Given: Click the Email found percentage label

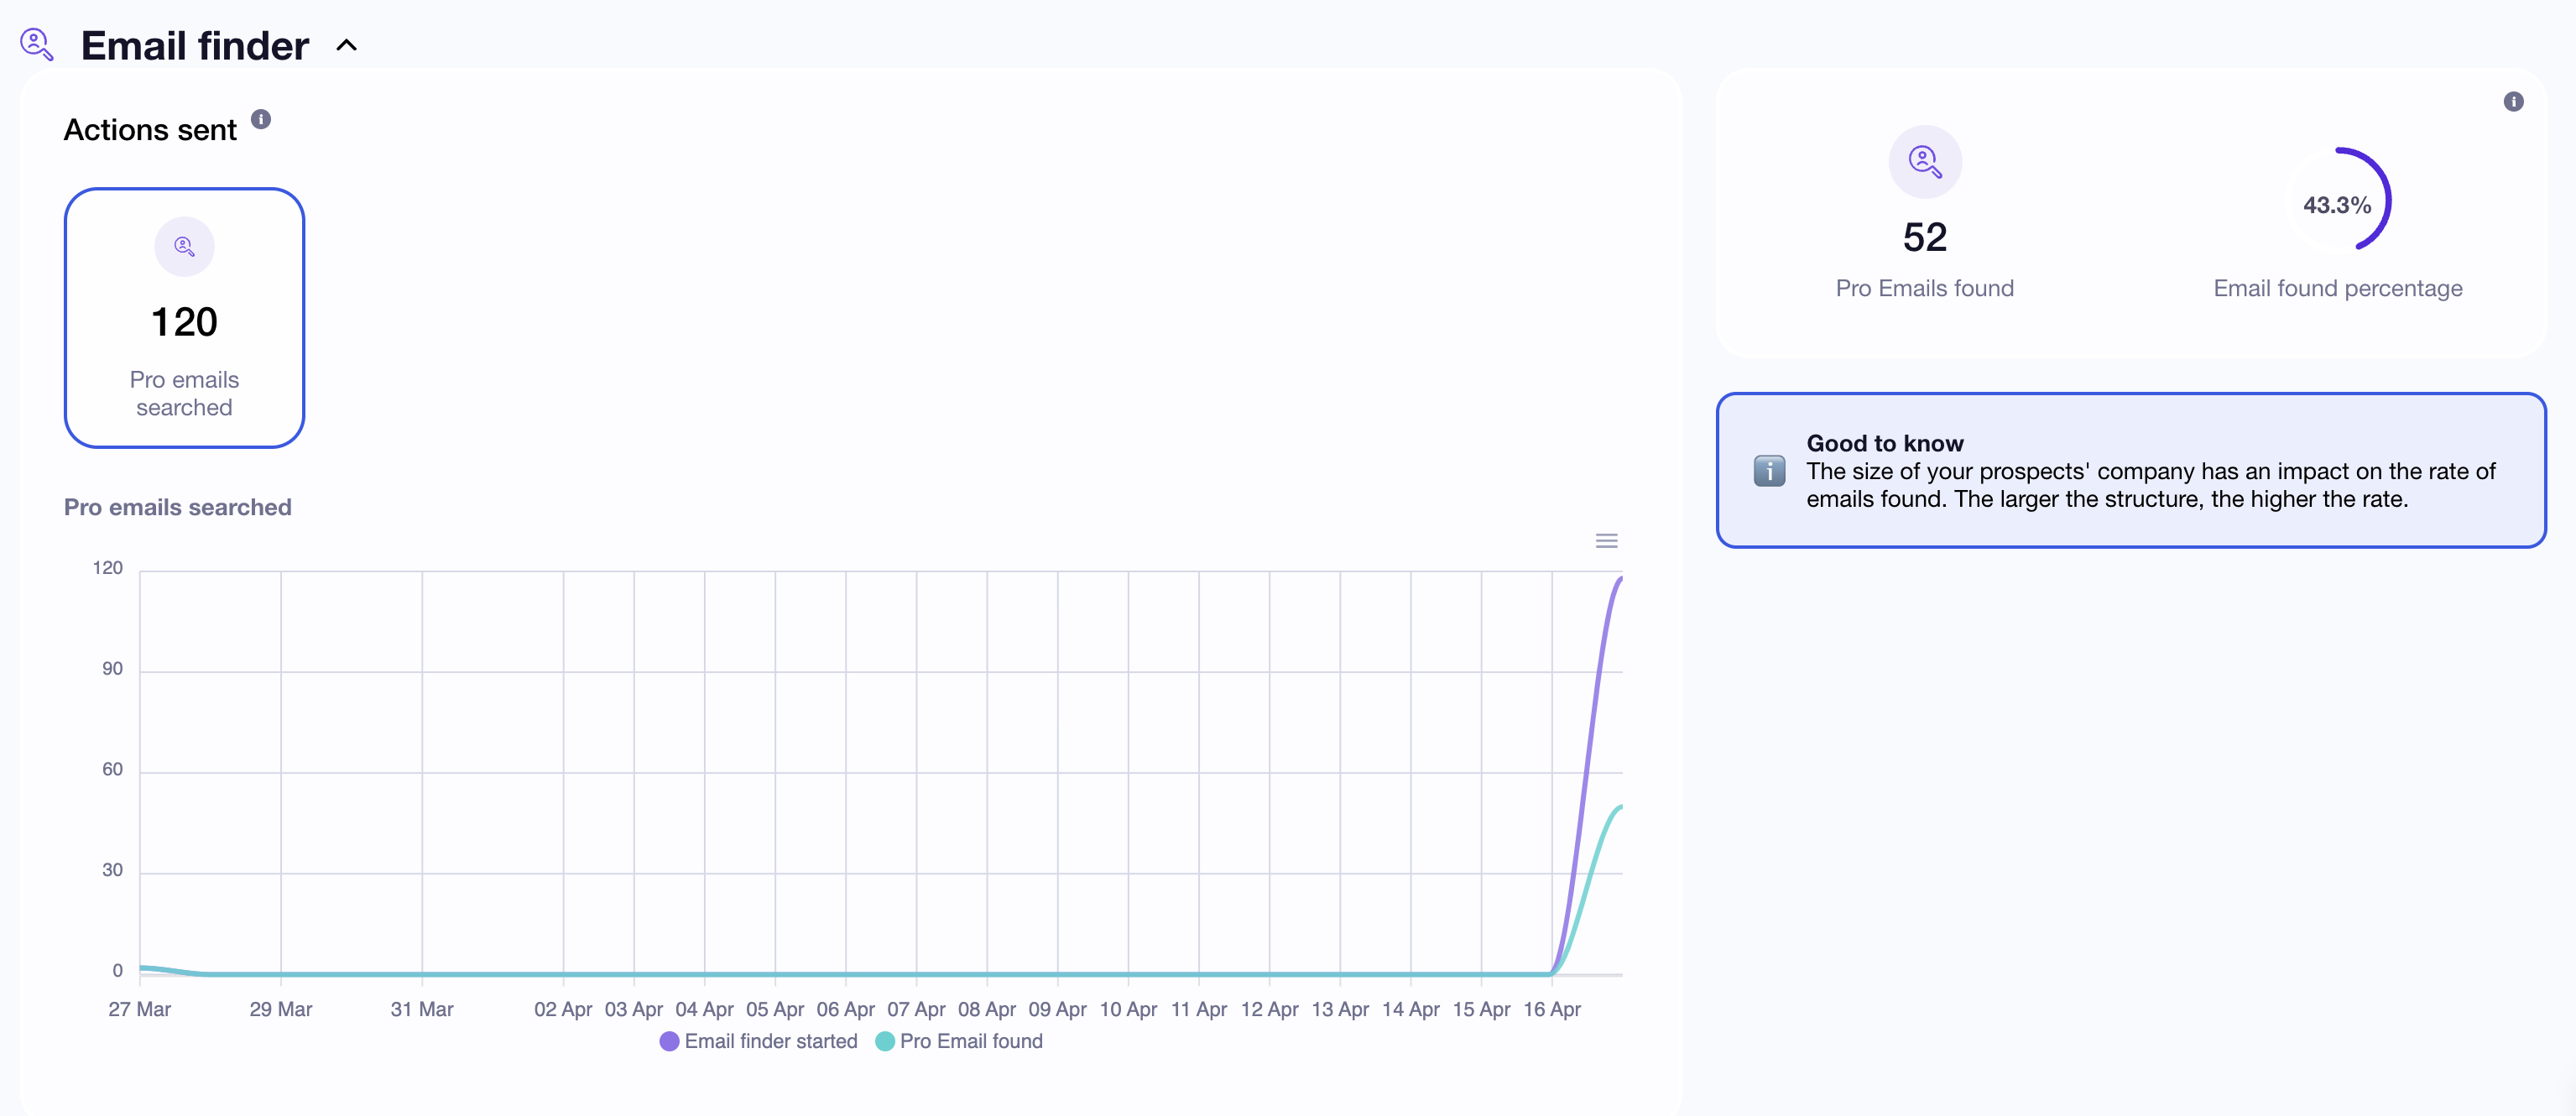Looking at the screenshot, I should tap(2337, 288).
